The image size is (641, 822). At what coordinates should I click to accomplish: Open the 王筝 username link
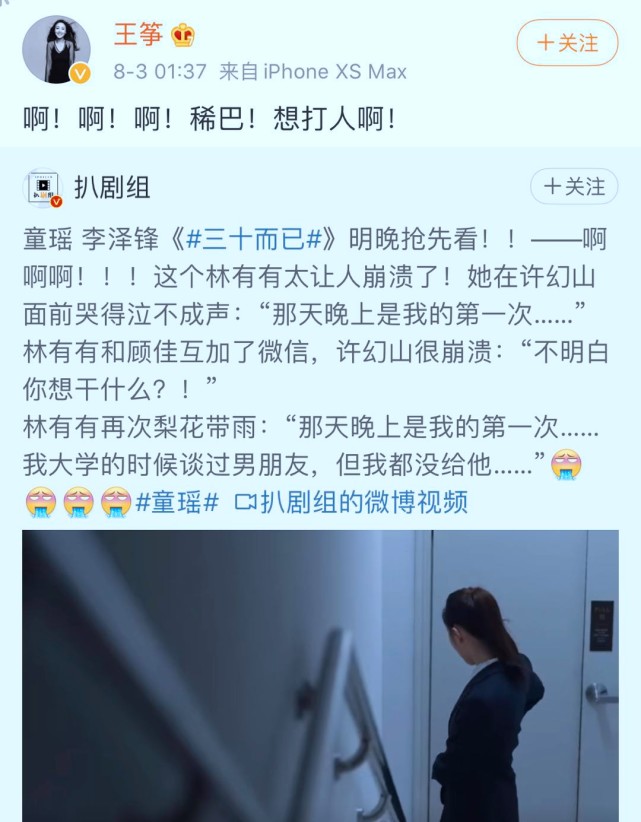(138, 35)
